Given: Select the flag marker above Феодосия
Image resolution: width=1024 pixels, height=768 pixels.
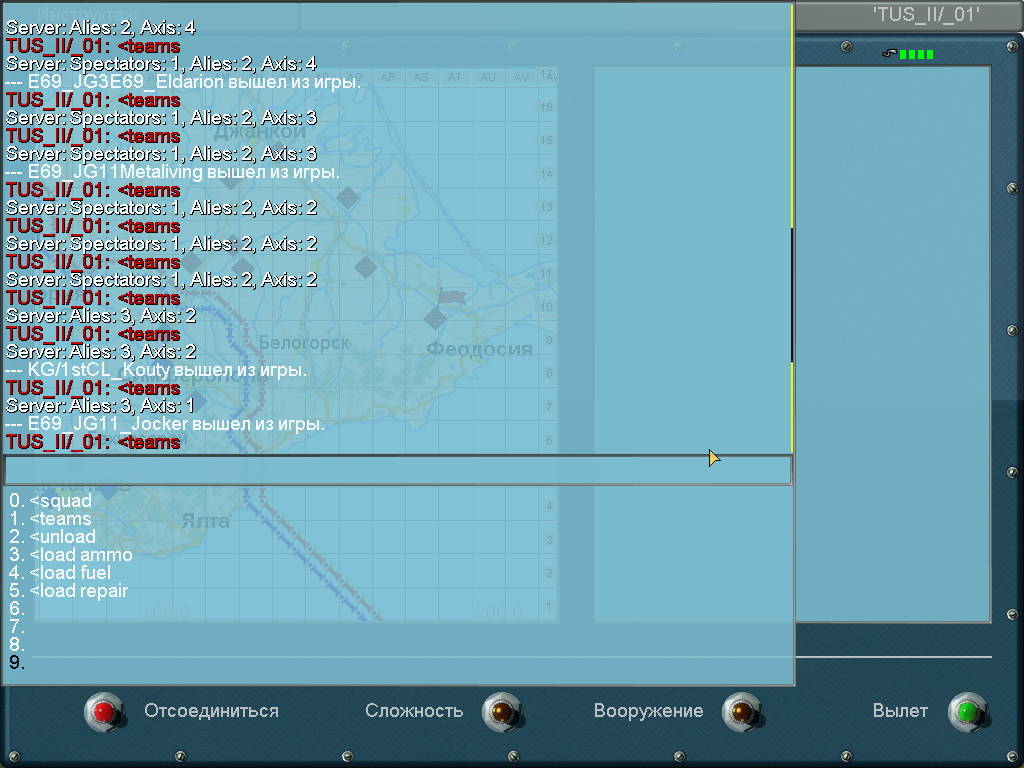Looking at the screenshot, I should click(452, 297).
